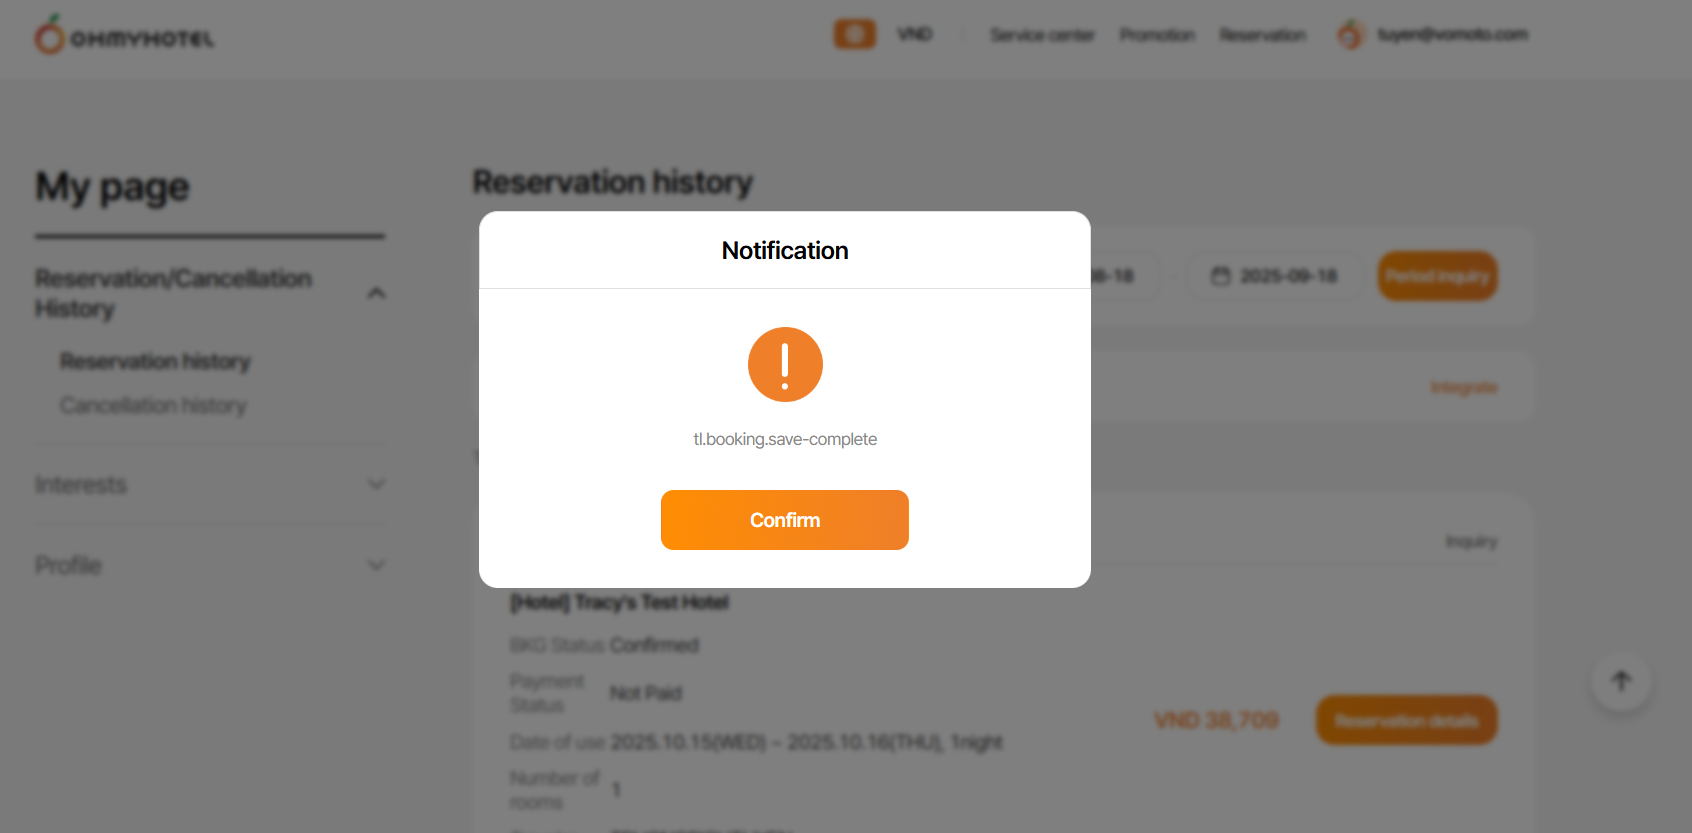Image resolution: width=1692 pixels, height=833 pixels.
Task: Collapse the Reservation/Cancellation History section
Action: [x=376, y=293]
